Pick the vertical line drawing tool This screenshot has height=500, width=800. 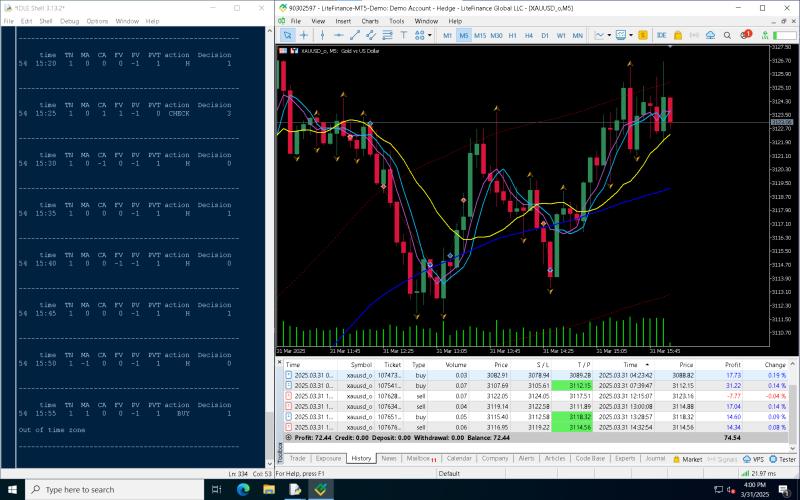point(322,35)
